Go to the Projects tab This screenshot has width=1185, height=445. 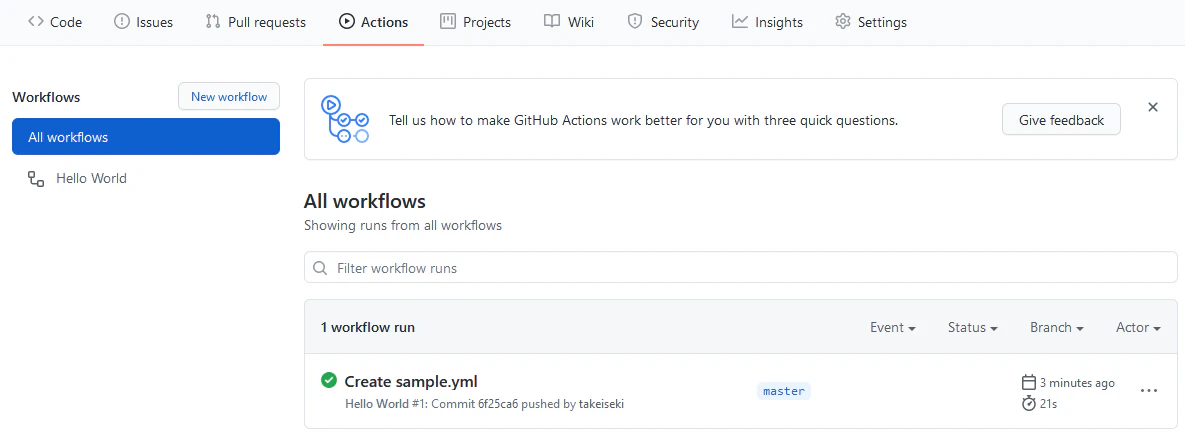click(475, 22)
